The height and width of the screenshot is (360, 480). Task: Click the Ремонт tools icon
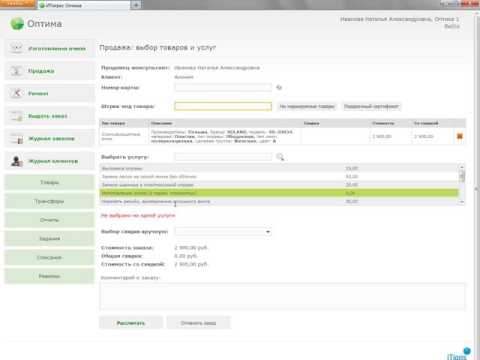(x=16, y=93)
